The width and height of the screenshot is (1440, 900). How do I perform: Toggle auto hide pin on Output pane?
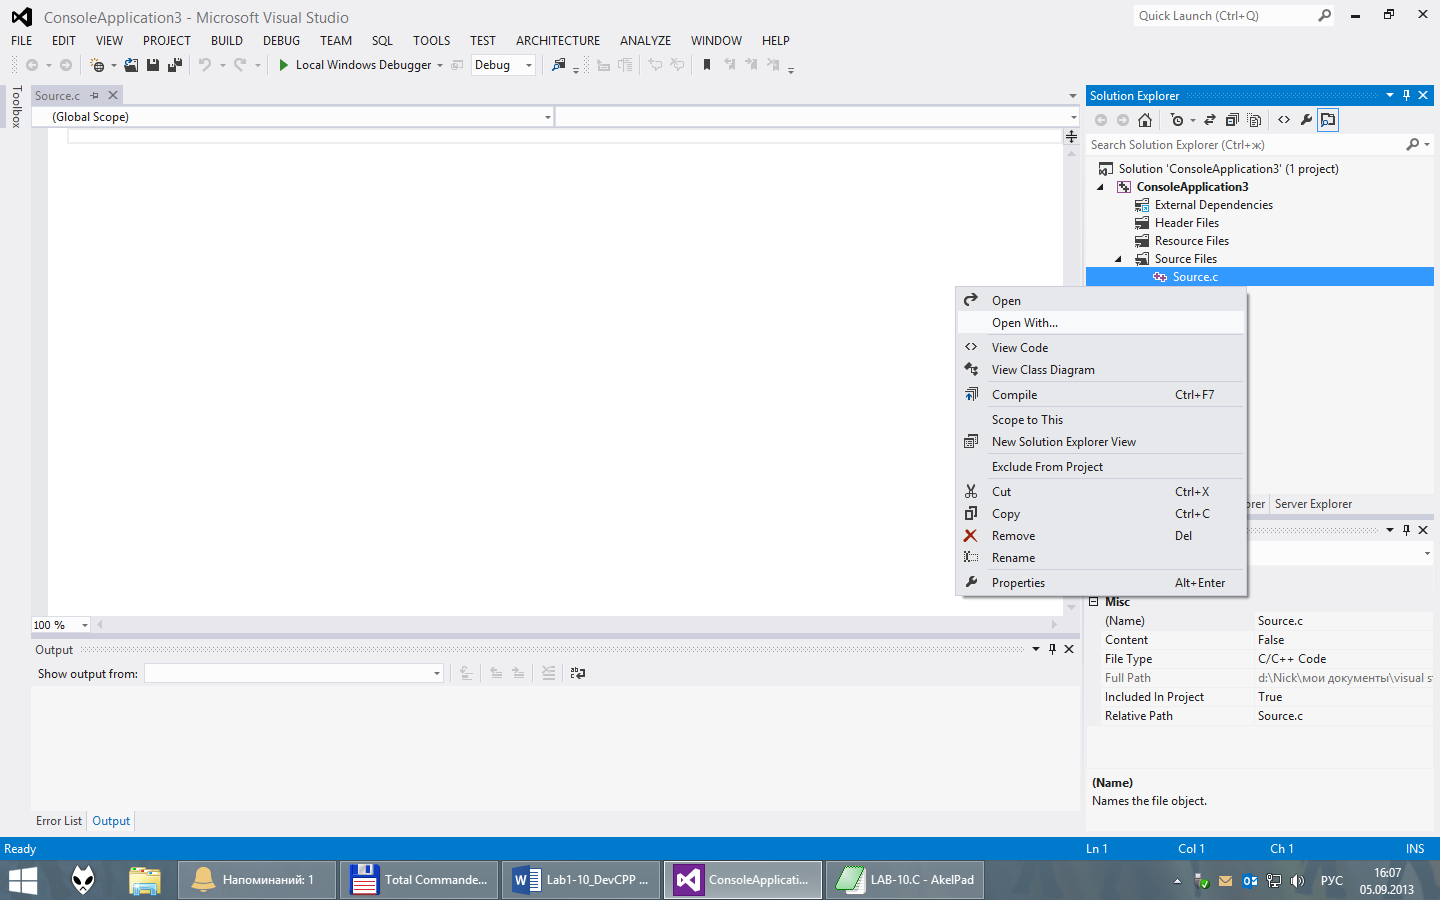point(1052,649)
